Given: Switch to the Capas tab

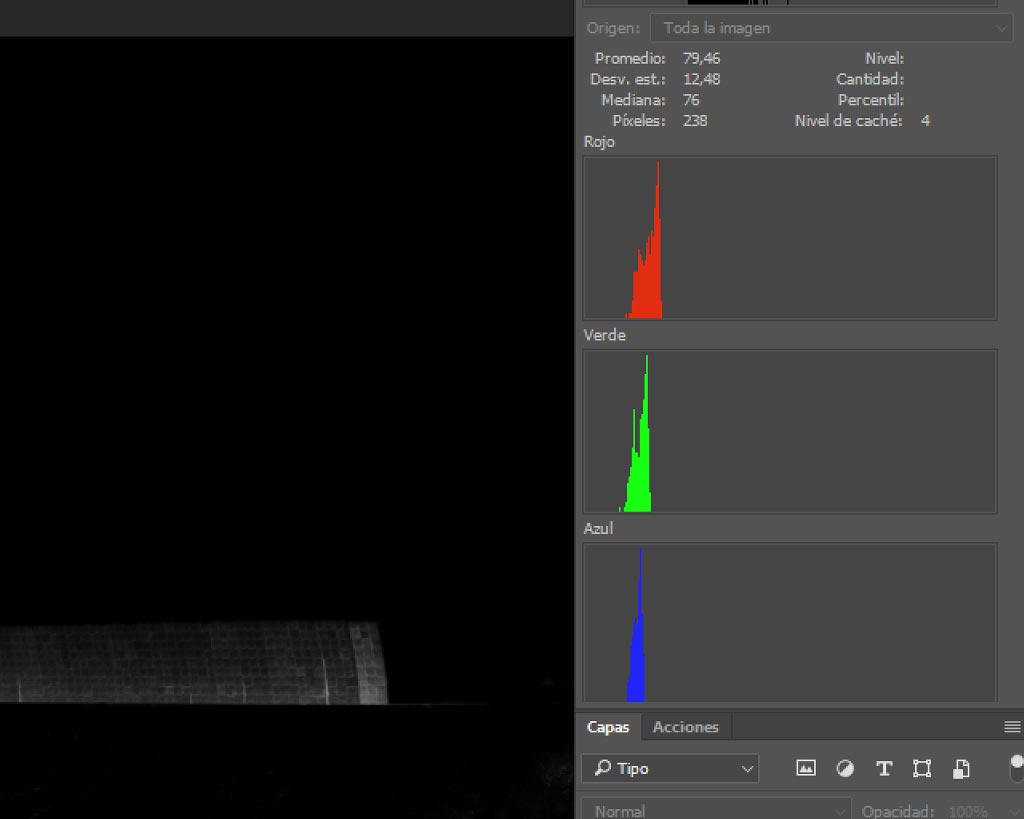Looking at the screenshot, I should 608,727.
